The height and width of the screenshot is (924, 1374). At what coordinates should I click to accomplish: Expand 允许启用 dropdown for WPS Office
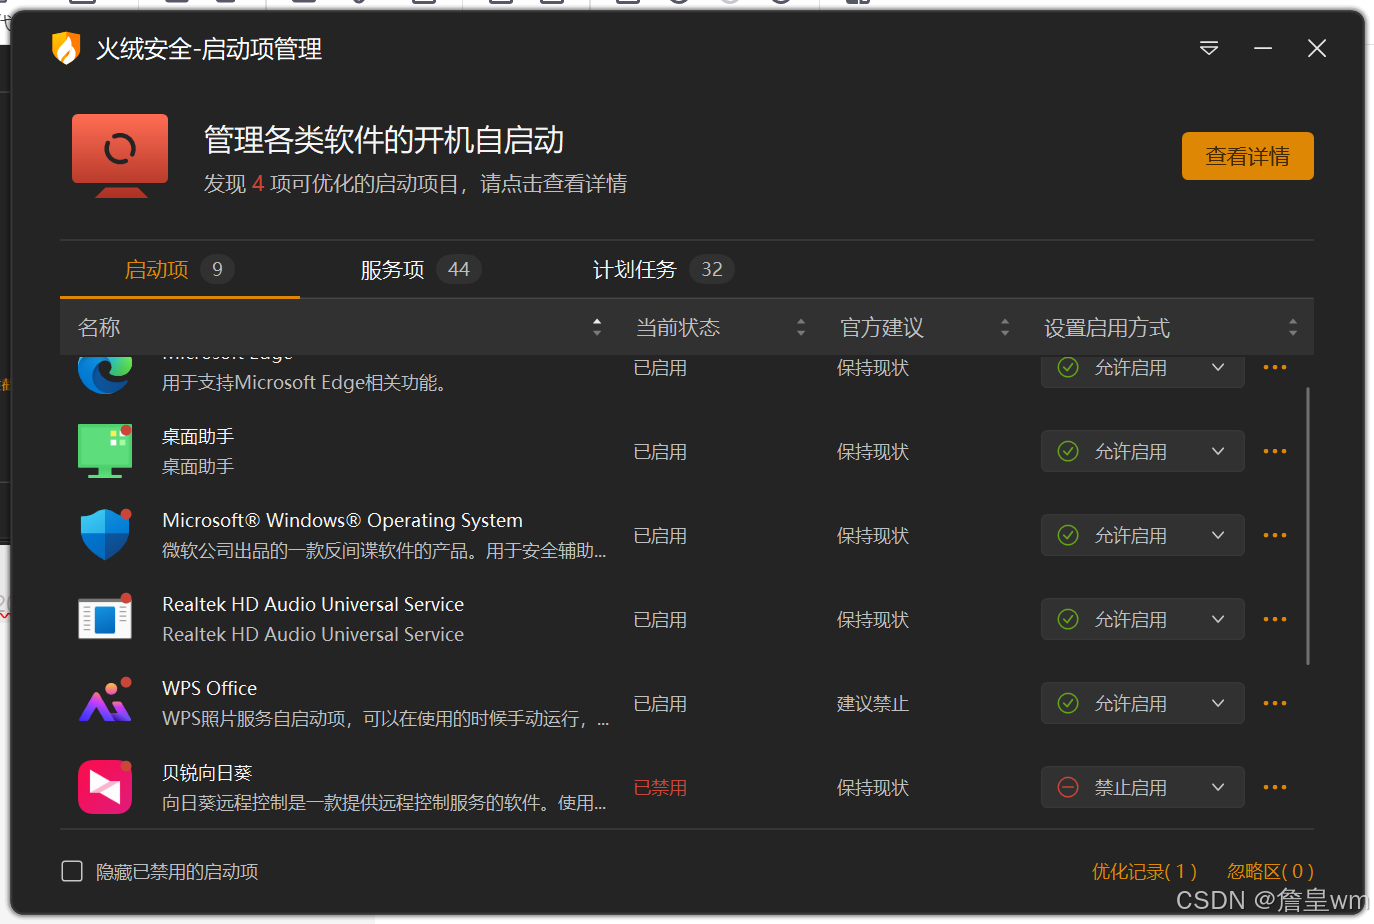click(x=1143, y=703)
